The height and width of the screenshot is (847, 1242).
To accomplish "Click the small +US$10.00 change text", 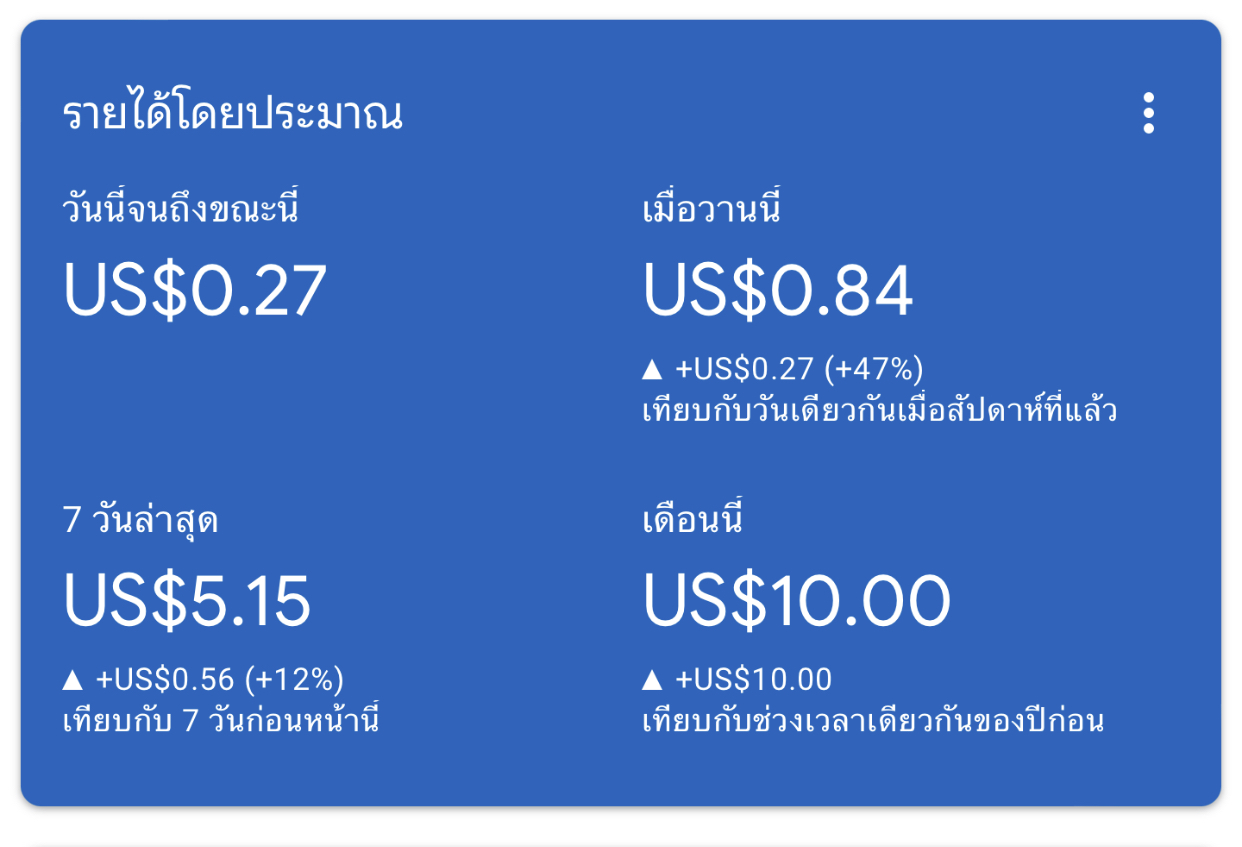I will tap(754, 680).
